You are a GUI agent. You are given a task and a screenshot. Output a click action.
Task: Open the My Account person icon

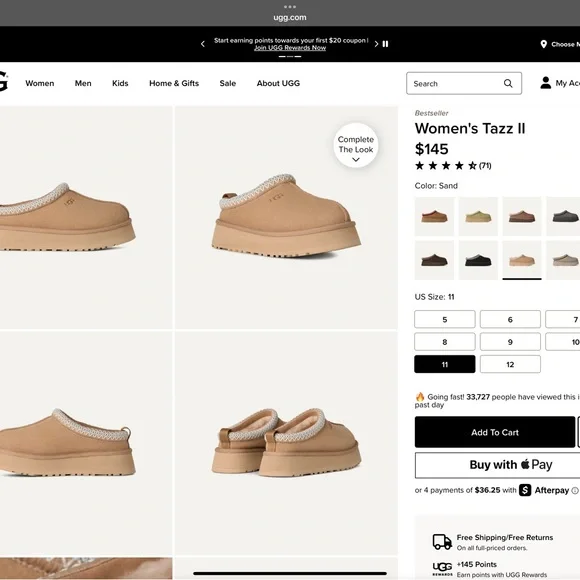click(545, 82)
